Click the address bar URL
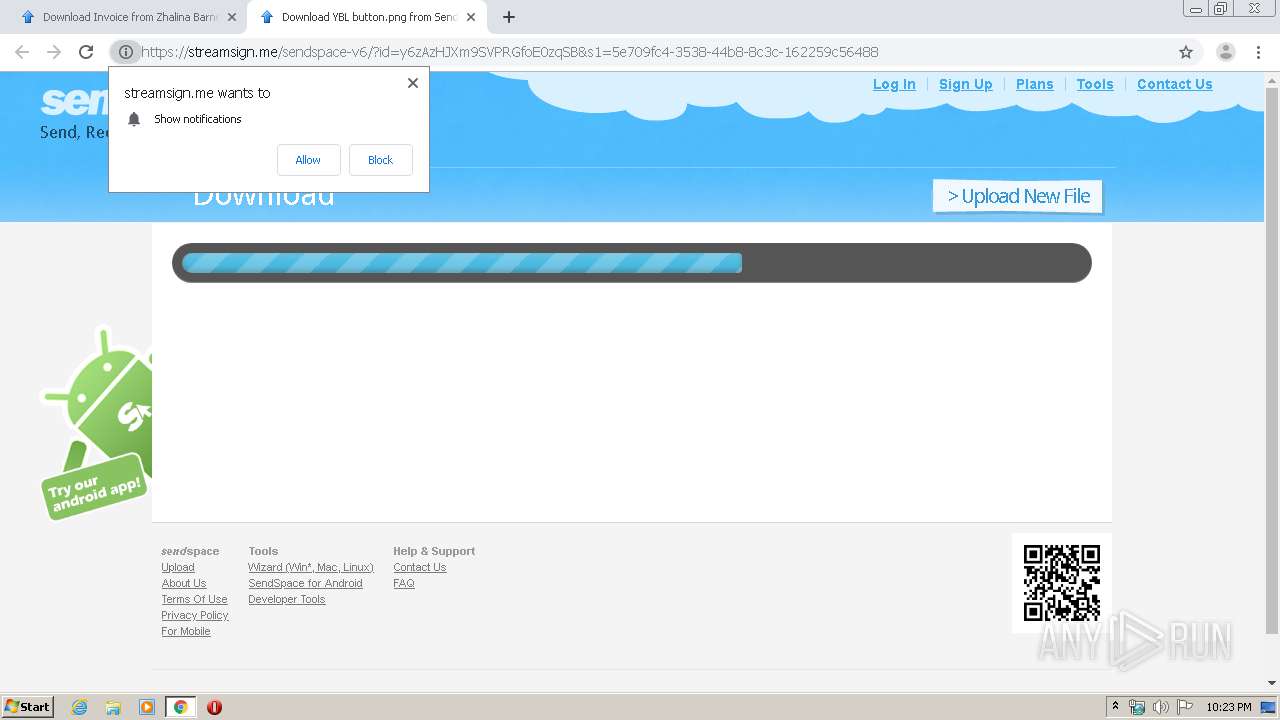The width and height of the screenshot is (1280, 720). tap(510, 52)
